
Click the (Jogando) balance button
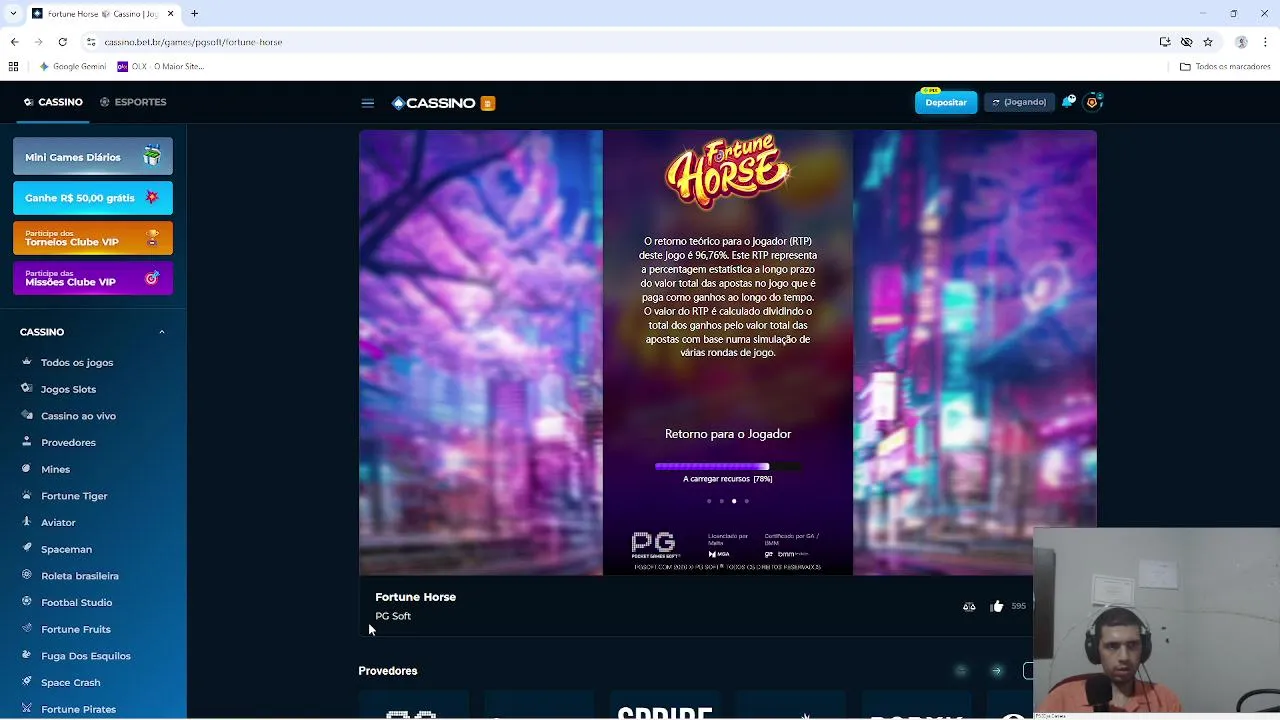(1019, 102)
